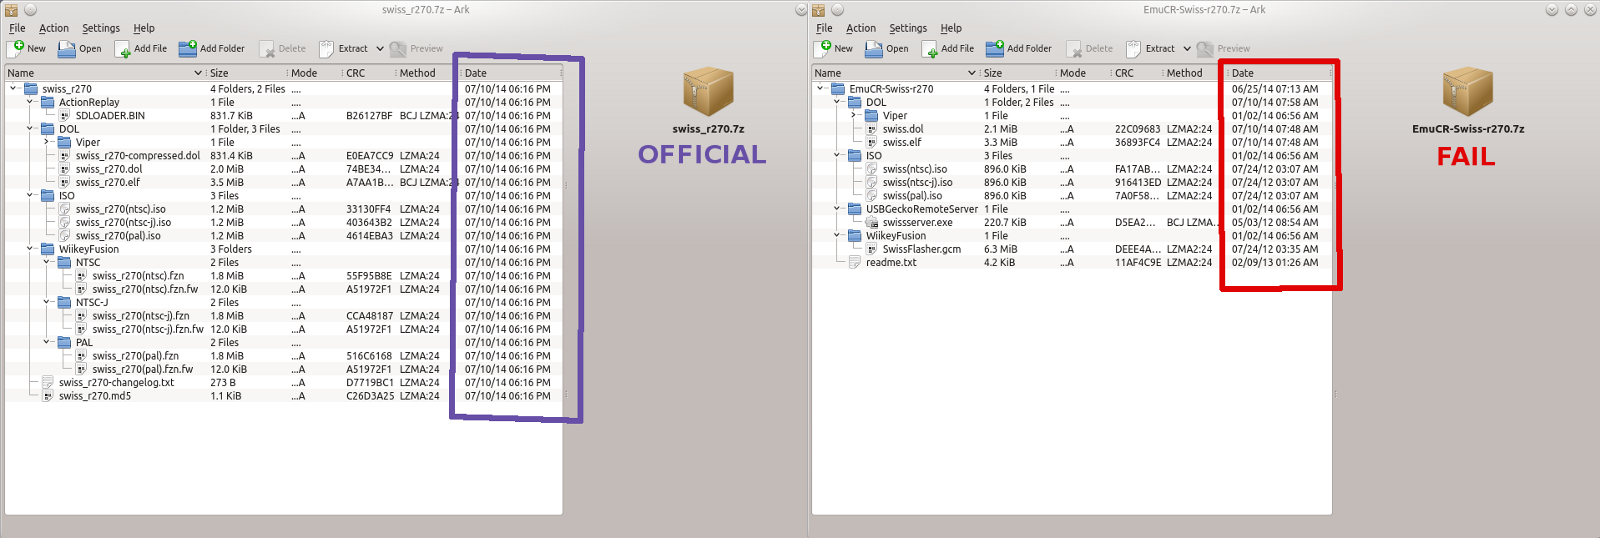Click New icon in EmuCR-Swiss-r270.7z window

tap(825, 48)
